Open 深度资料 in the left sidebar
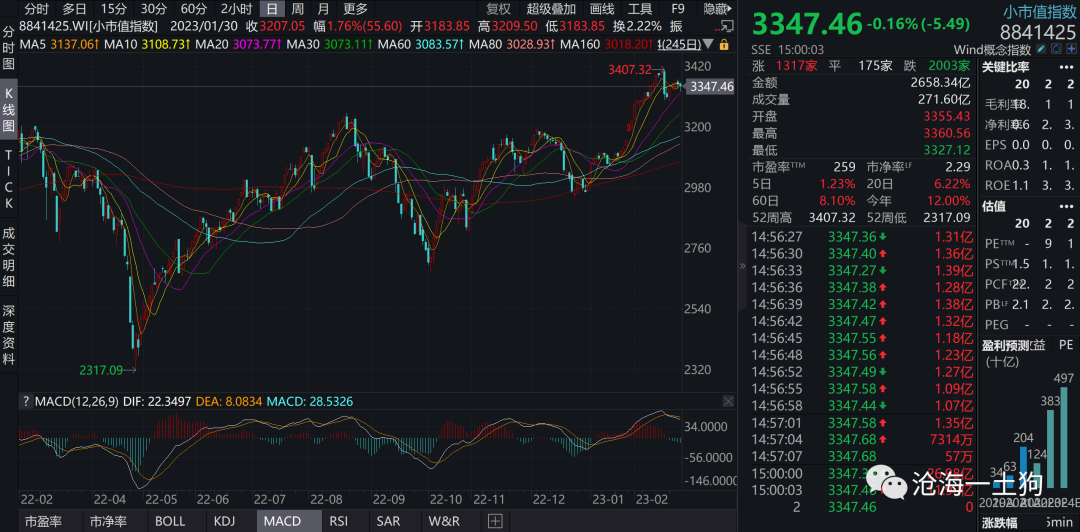 (9, 335)
